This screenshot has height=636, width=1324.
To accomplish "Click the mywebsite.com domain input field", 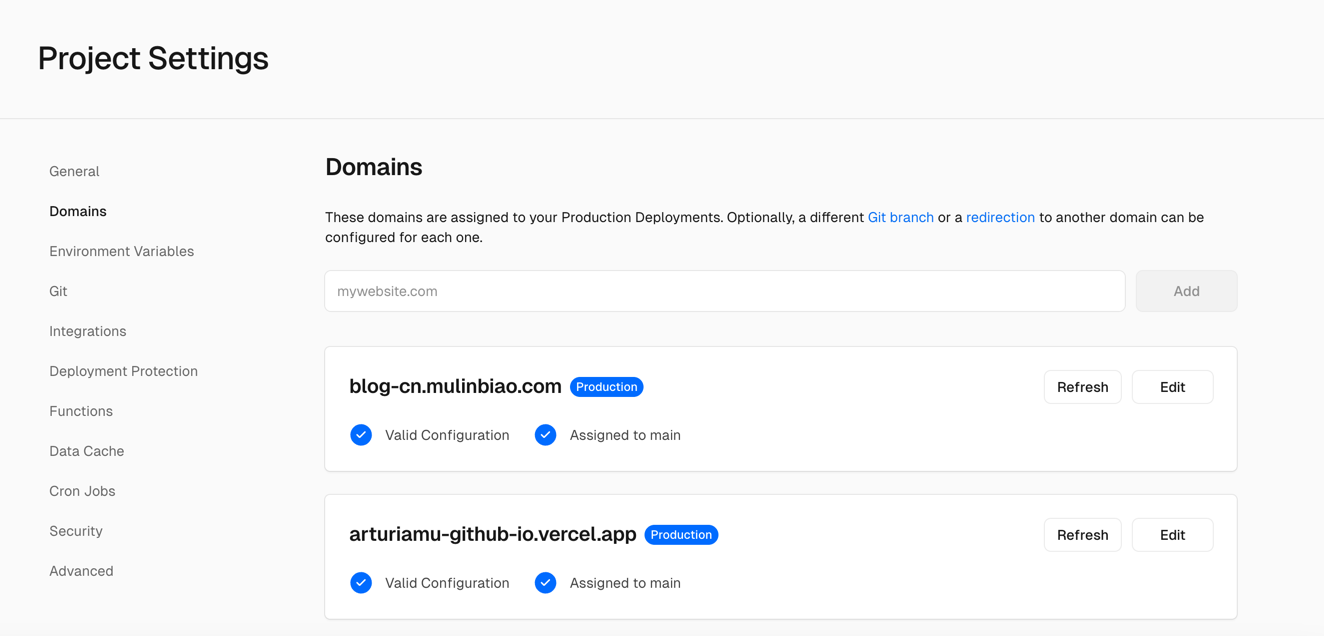I will tap(724, 291).
